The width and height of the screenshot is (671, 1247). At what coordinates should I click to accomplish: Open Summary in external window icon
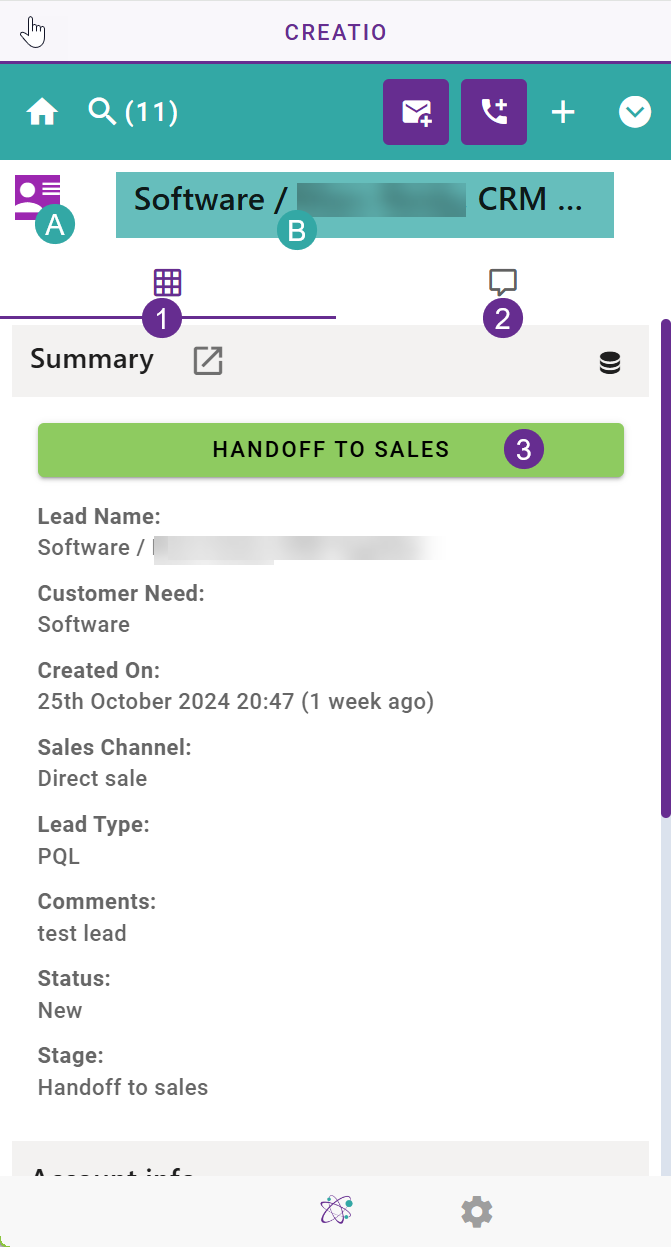tap(208, 361)
